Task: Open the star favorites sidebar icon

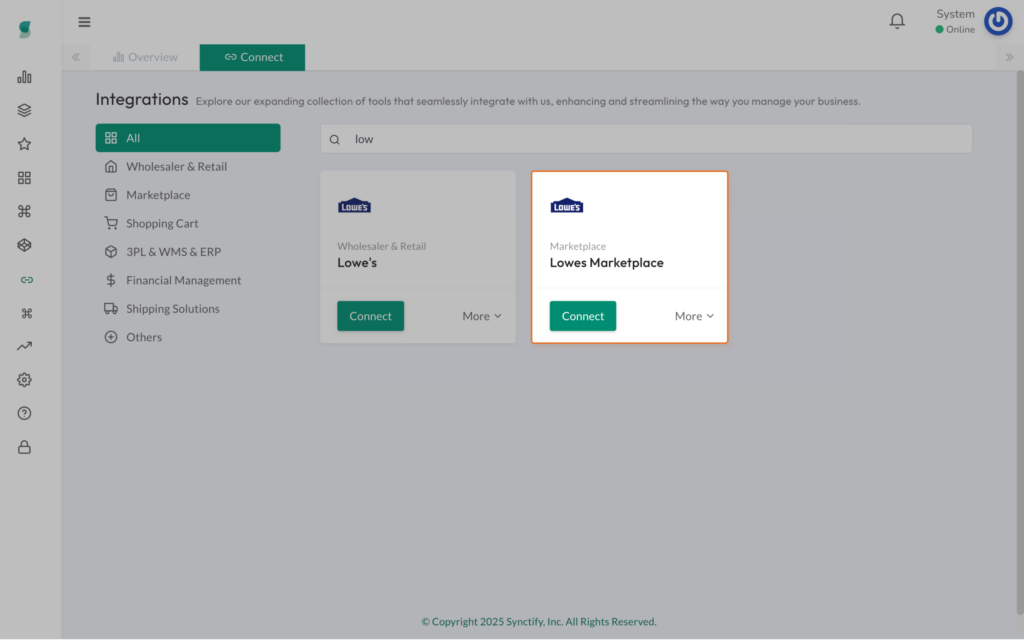Action: (24, 144)
